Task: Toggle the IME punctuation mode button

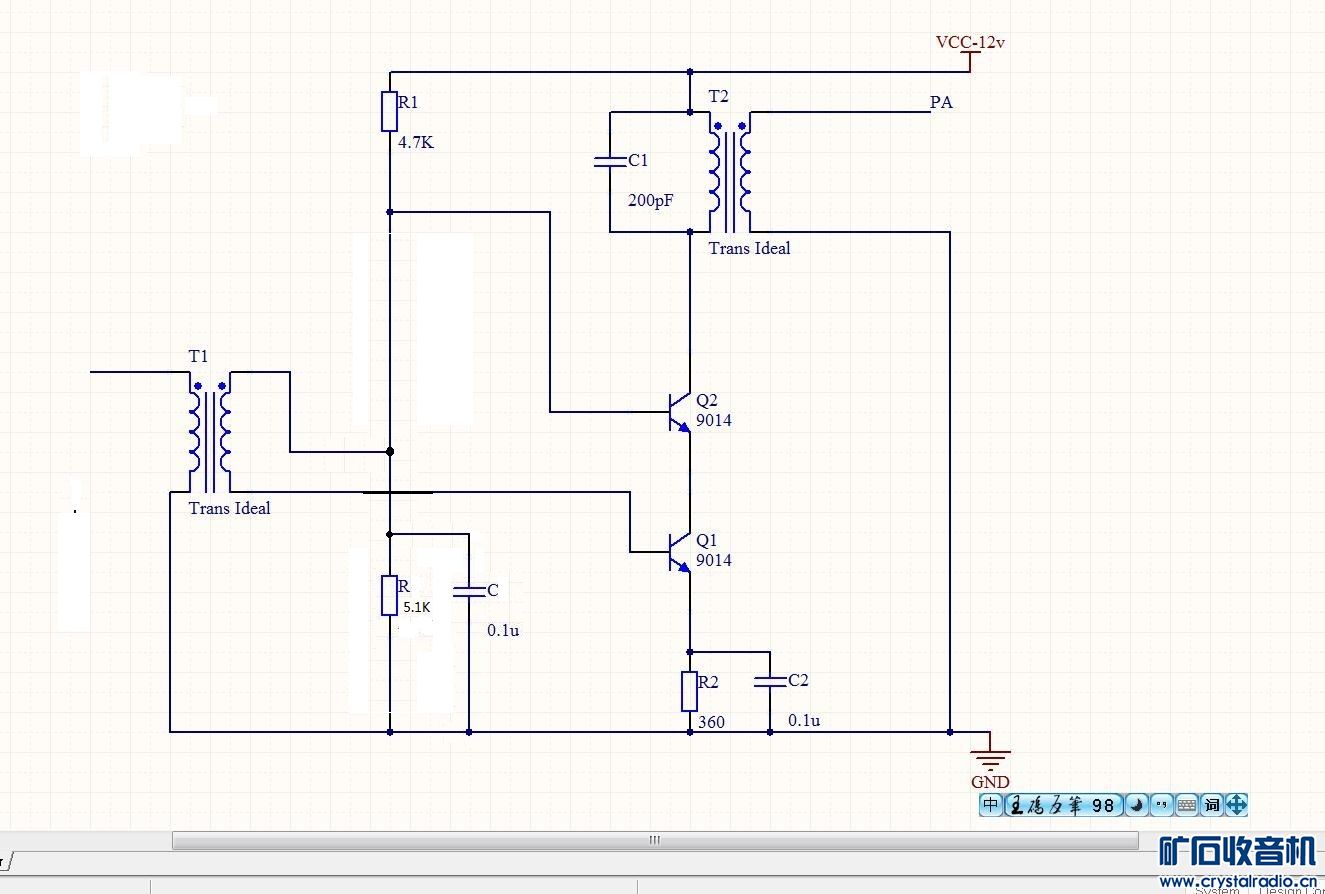Action: pos(1162,804)
